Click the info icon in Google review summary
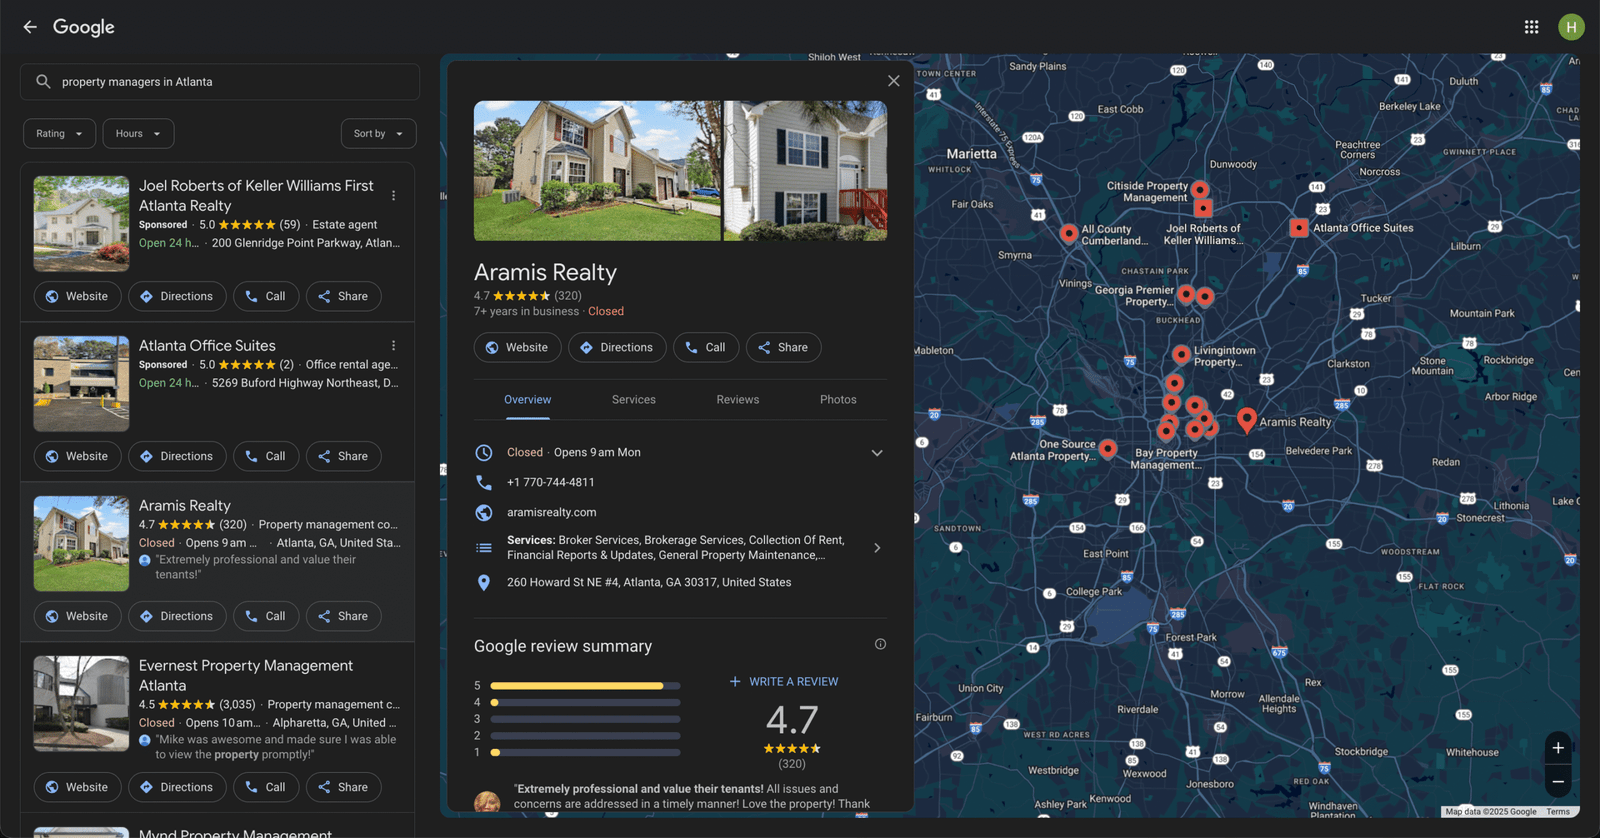The image size is (1600, 838). coord(880,644)
